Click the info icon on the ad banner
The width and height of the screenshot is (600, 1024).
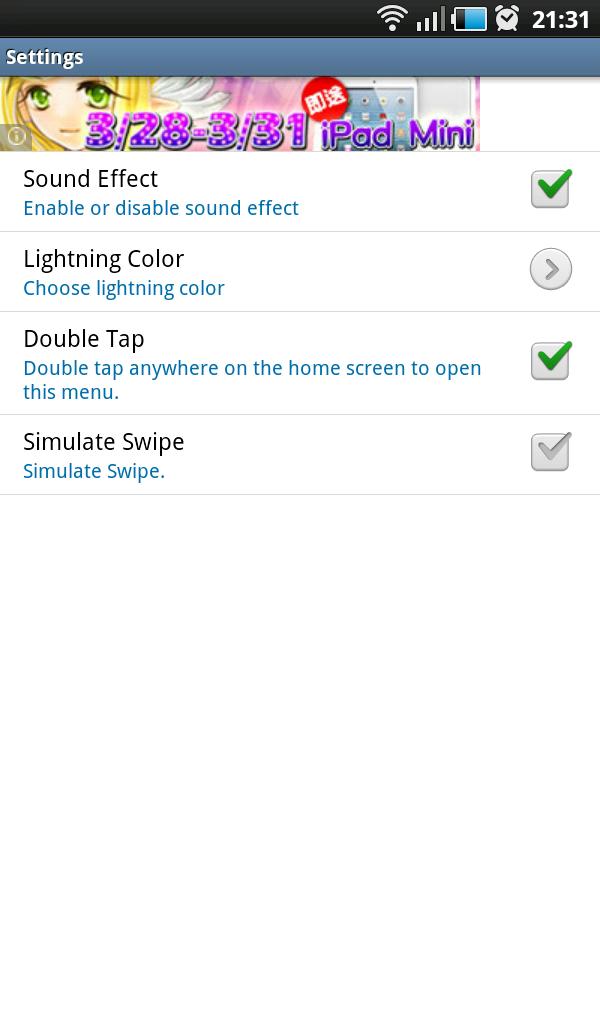coord(16,136)
